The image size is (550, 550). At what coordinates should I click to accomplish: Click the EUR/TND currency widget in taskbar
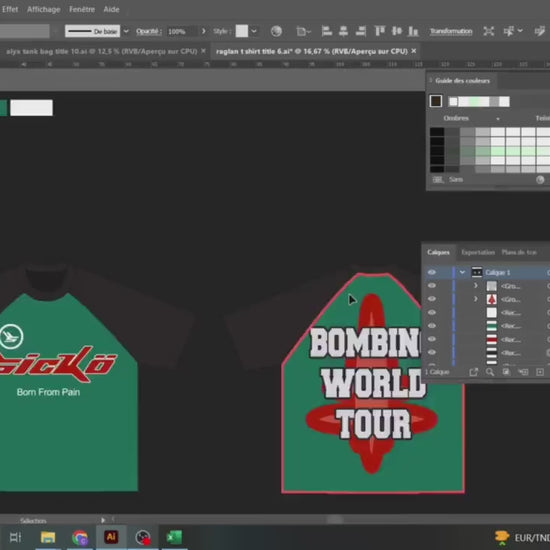(x=522, y=537)
